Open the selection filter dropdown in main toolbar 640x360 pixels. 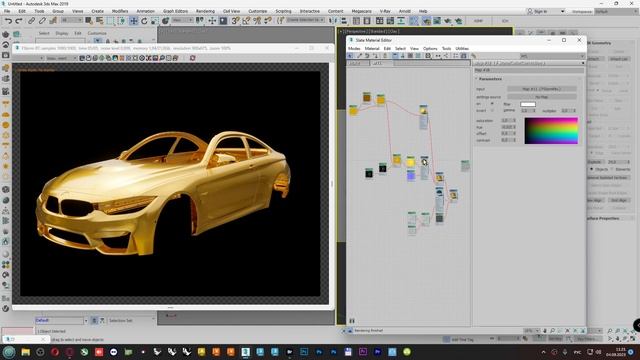(x=71, y=20)
